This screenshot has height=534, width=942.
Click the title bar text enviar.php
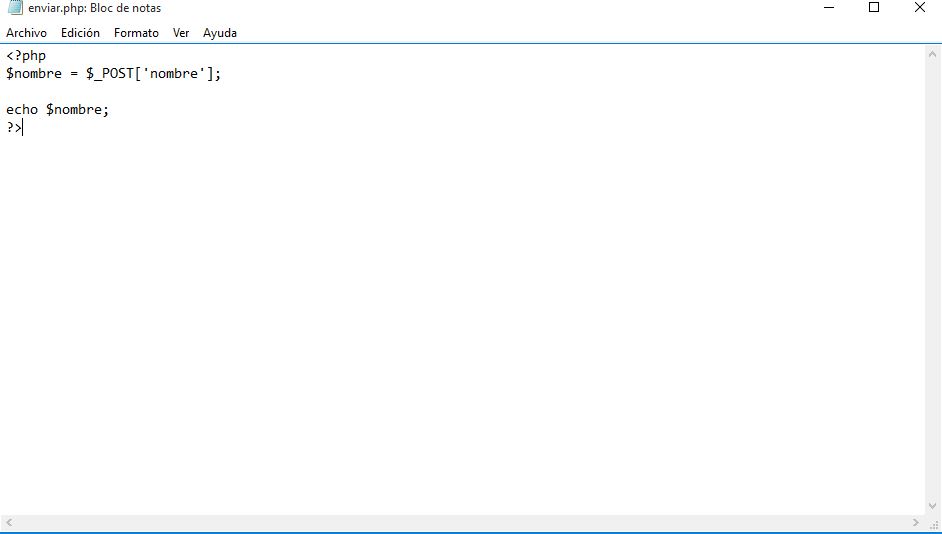(x=56, y=8)
